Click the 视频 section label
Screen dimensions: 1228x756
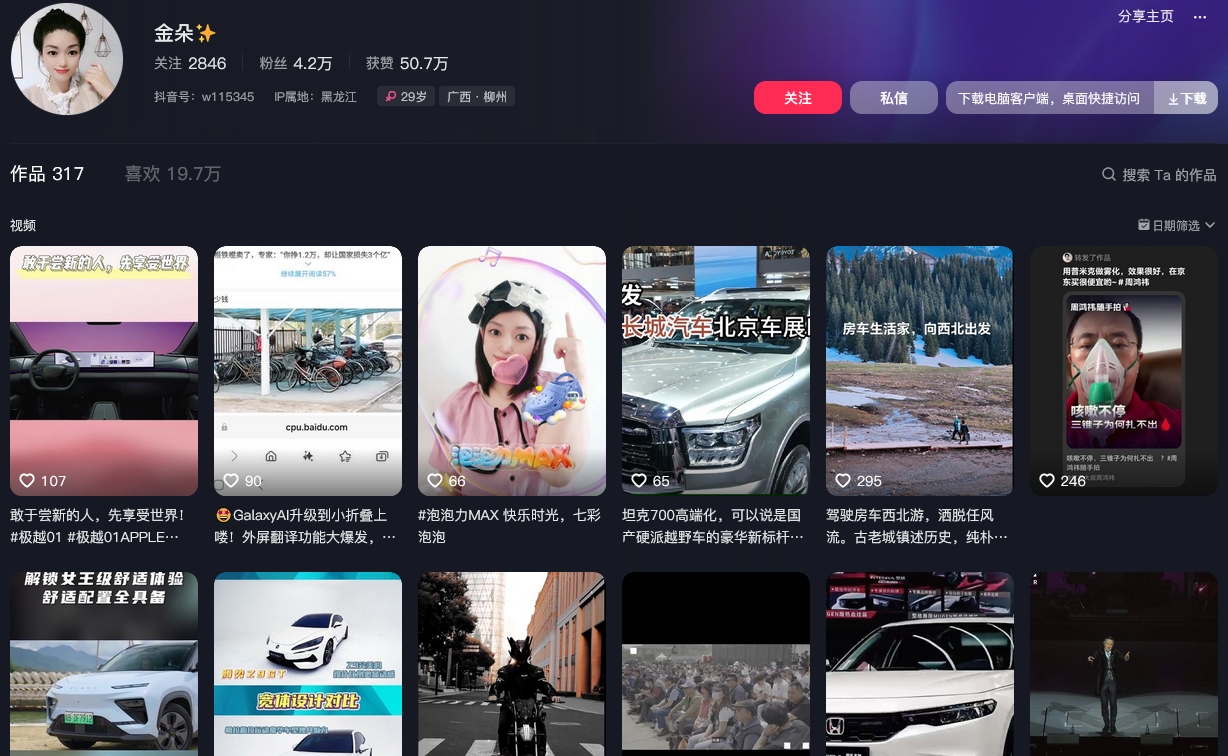(23, 226)
